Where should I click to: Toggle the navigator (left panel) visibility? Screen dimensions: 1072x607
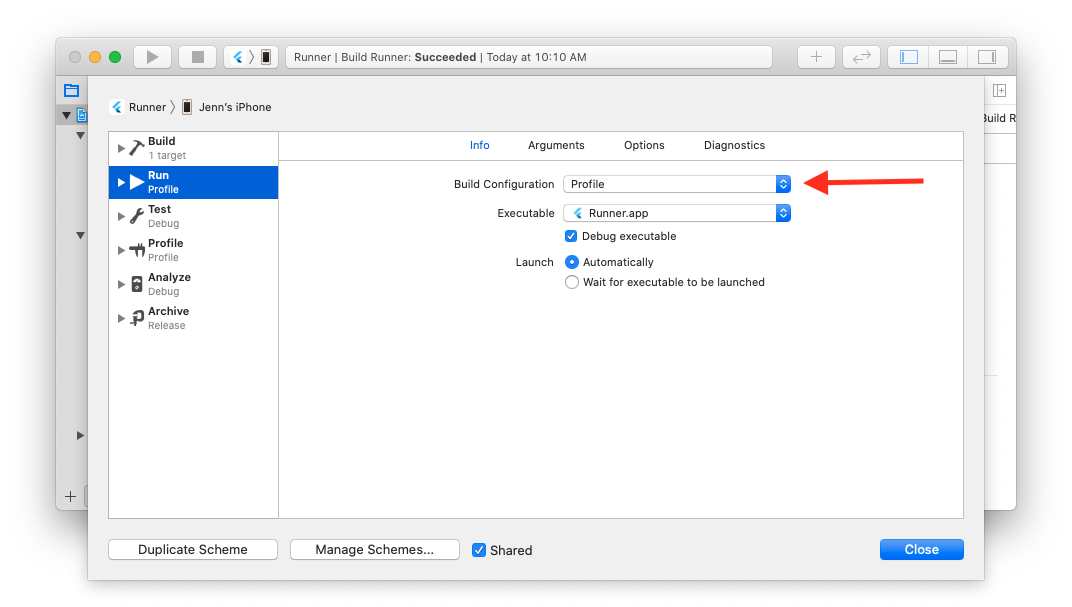[x=909, y=57]
